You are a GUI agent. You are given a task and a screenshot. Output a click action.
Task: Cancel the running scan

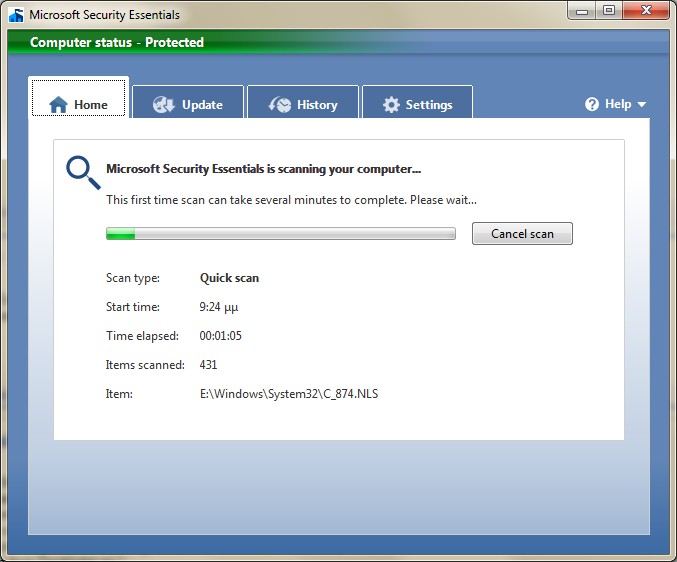[522, 234]
